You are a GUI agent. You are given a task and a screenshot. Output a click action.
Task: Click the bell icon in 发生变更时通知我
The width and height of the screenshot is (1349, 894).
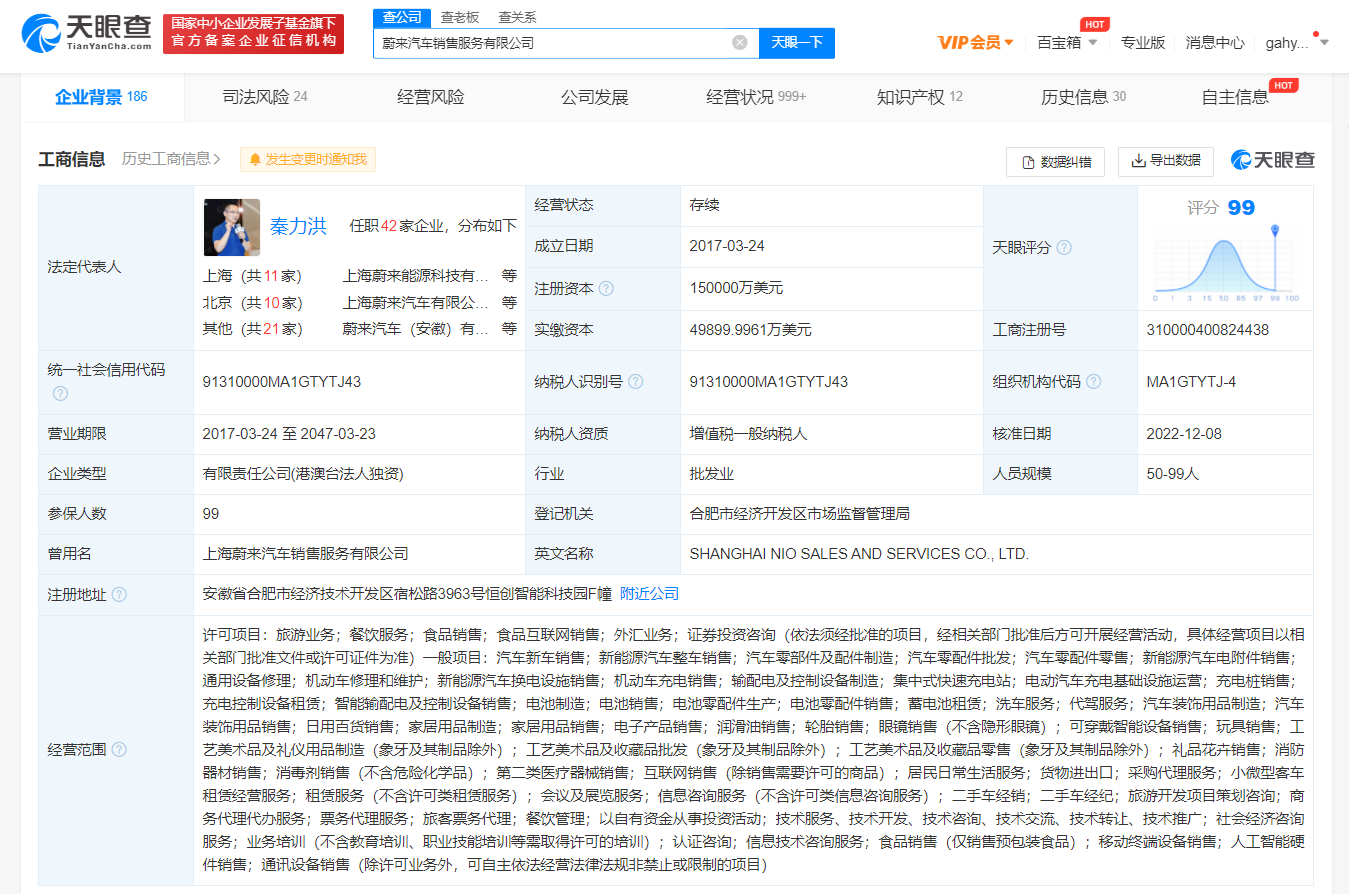(x=255, y=159)
